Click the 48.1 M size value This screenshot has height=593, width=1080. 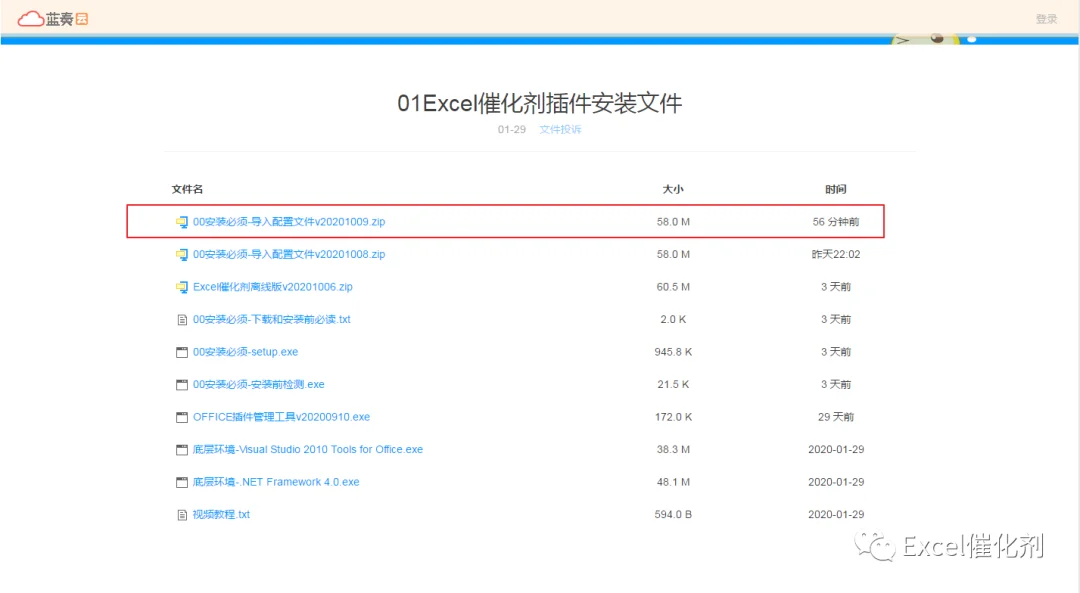[x=673, y=481]
